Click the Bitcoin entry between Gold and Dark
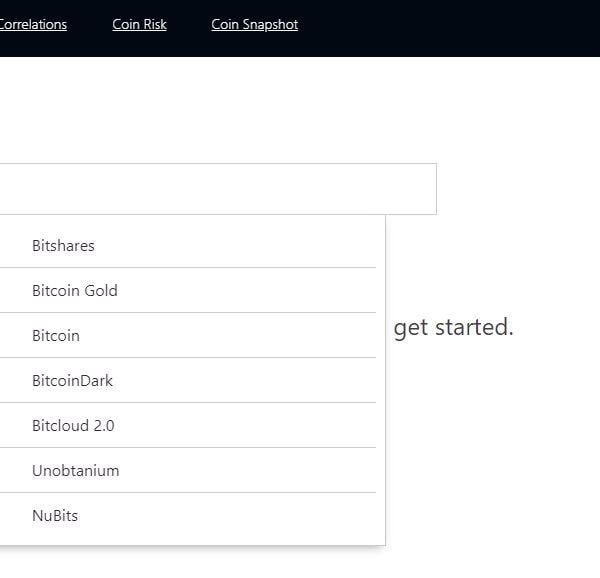 [56, 335]
